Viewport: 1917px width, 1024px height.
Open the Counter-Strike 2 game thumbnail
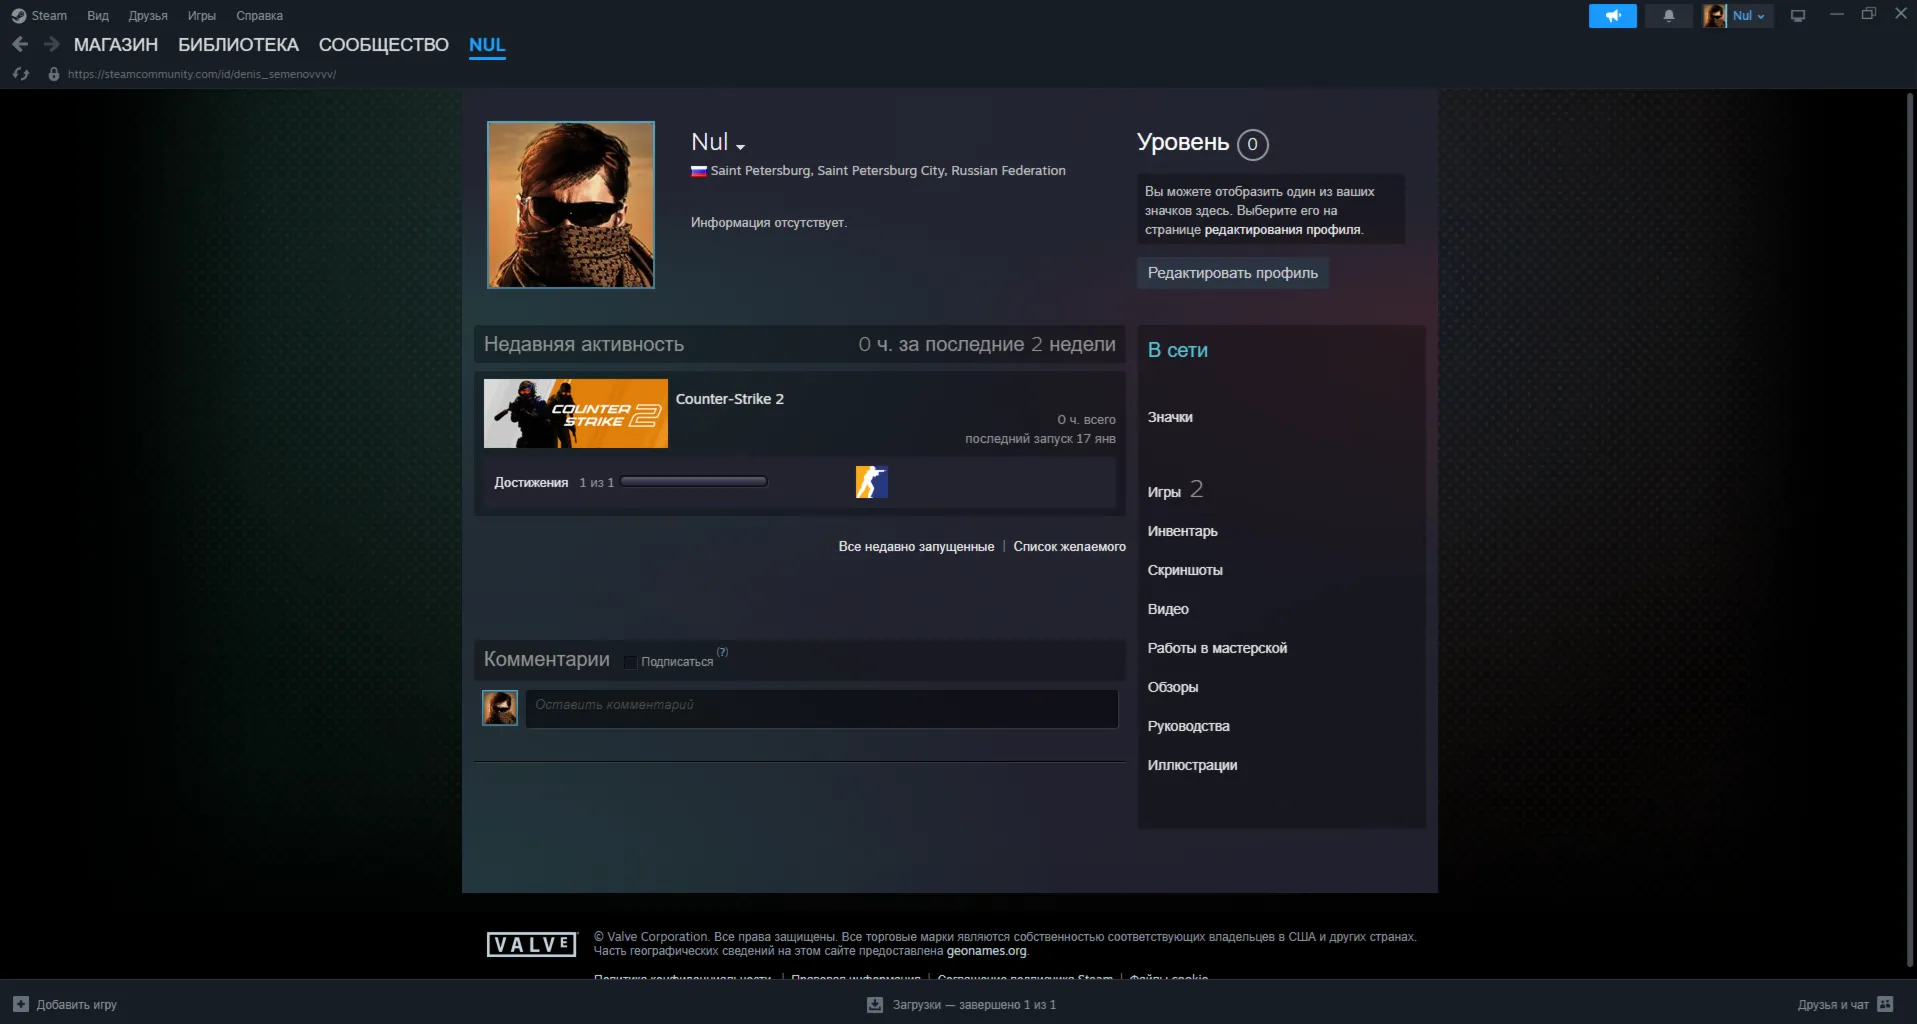coord(576,413)
